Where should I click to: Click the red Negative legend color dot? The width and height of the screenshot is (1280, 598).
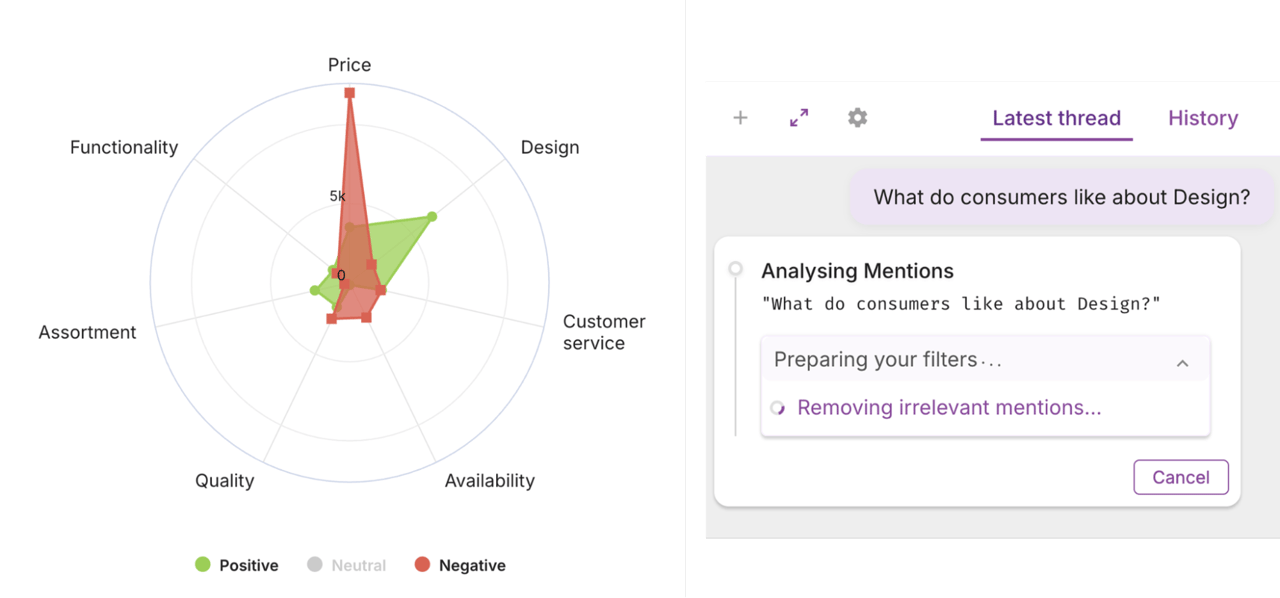[x=422, y=565]
